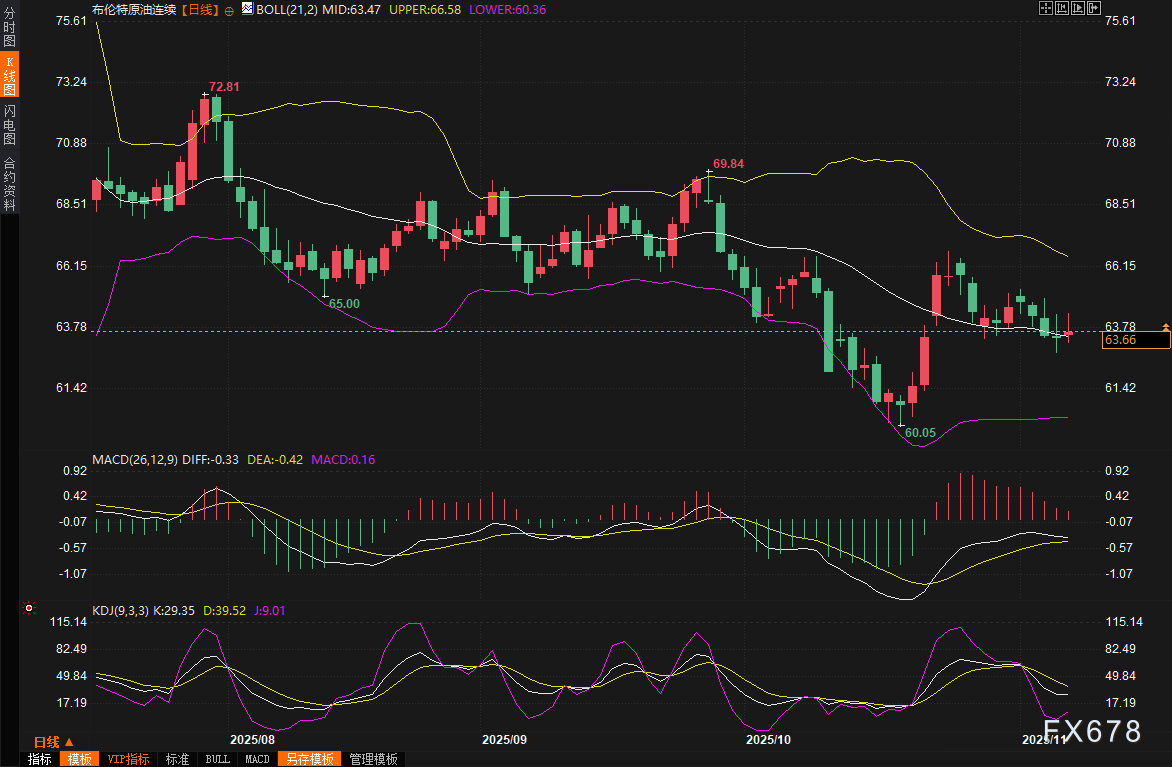Click the crosshair cursor icon in top-right toolbar
Viewport: 1172px width, 767px height.
point(1046,9)
